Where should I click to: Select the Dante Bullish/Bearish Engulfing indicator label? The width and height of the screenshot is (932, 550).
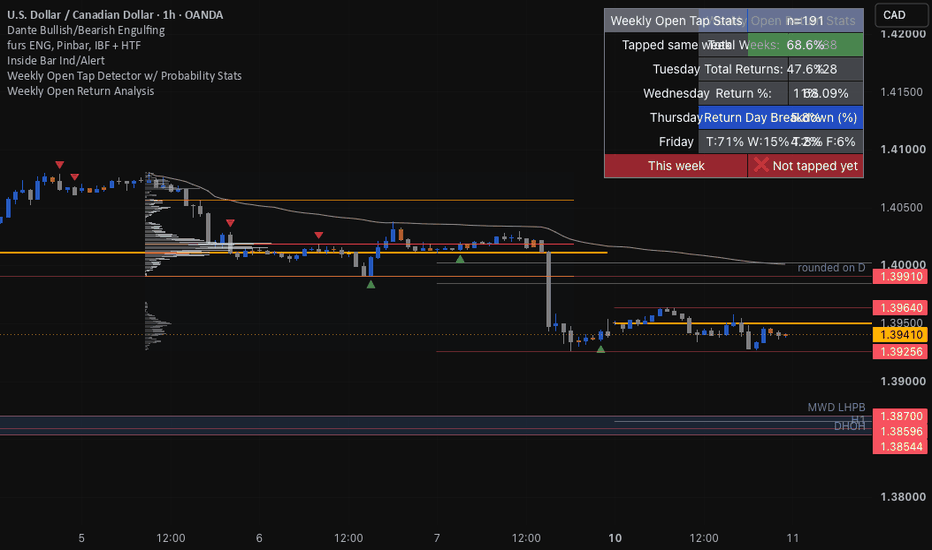[86, 30]
